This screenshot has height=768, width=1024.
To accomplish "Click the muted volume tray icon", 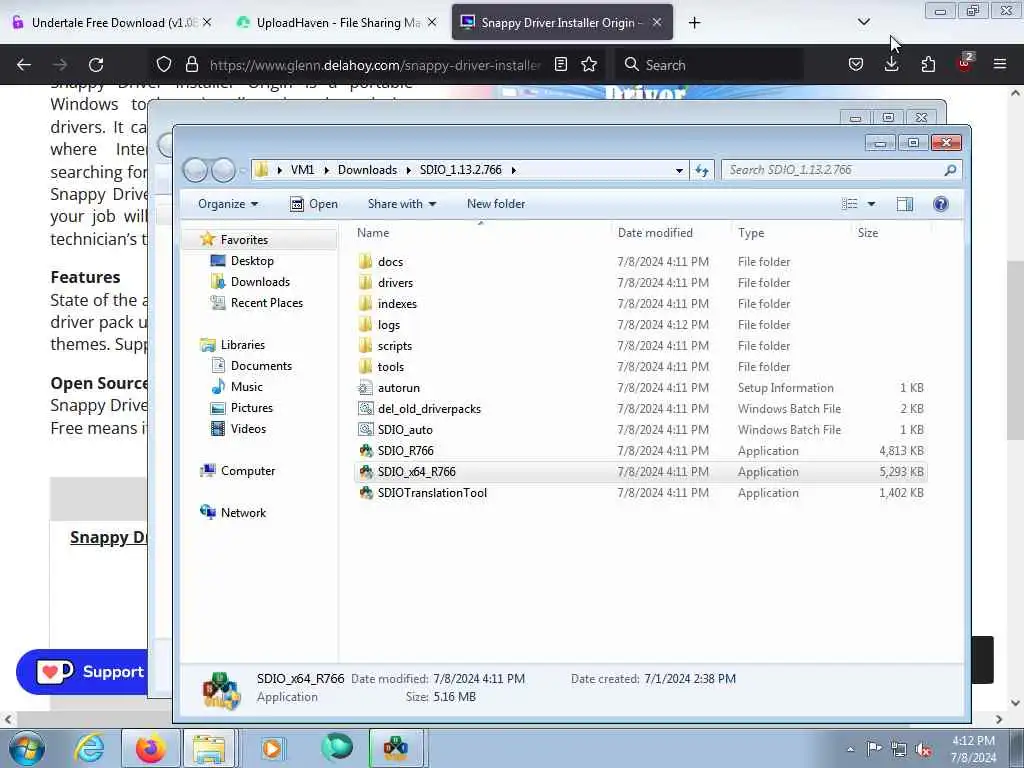I will (923, 749).
